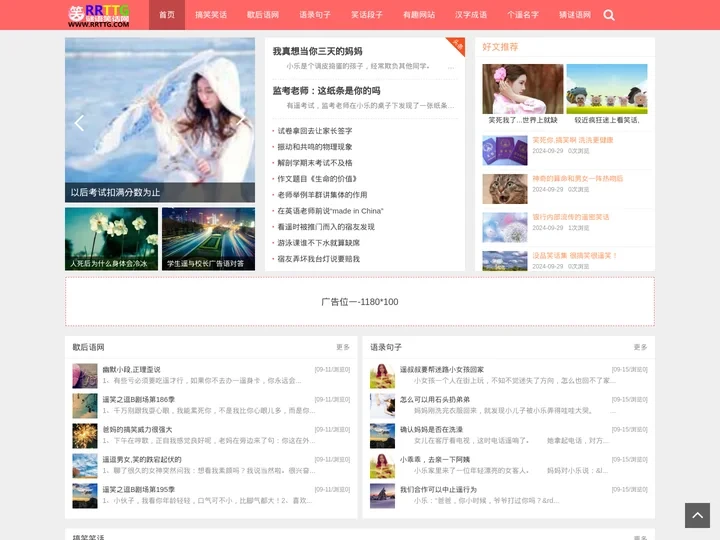Open recommended cartoon sheep image
720x540 pixels.
point(607,89)
